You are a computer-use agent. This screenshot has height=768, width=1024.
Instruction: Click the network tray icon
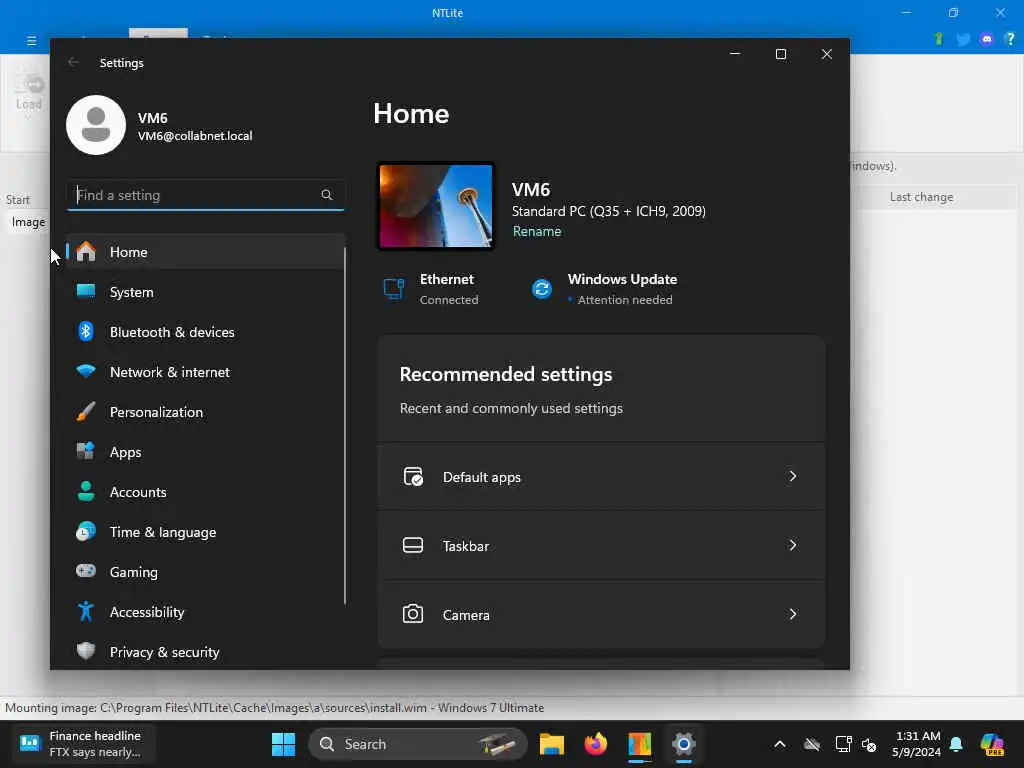tap(843, 744)
